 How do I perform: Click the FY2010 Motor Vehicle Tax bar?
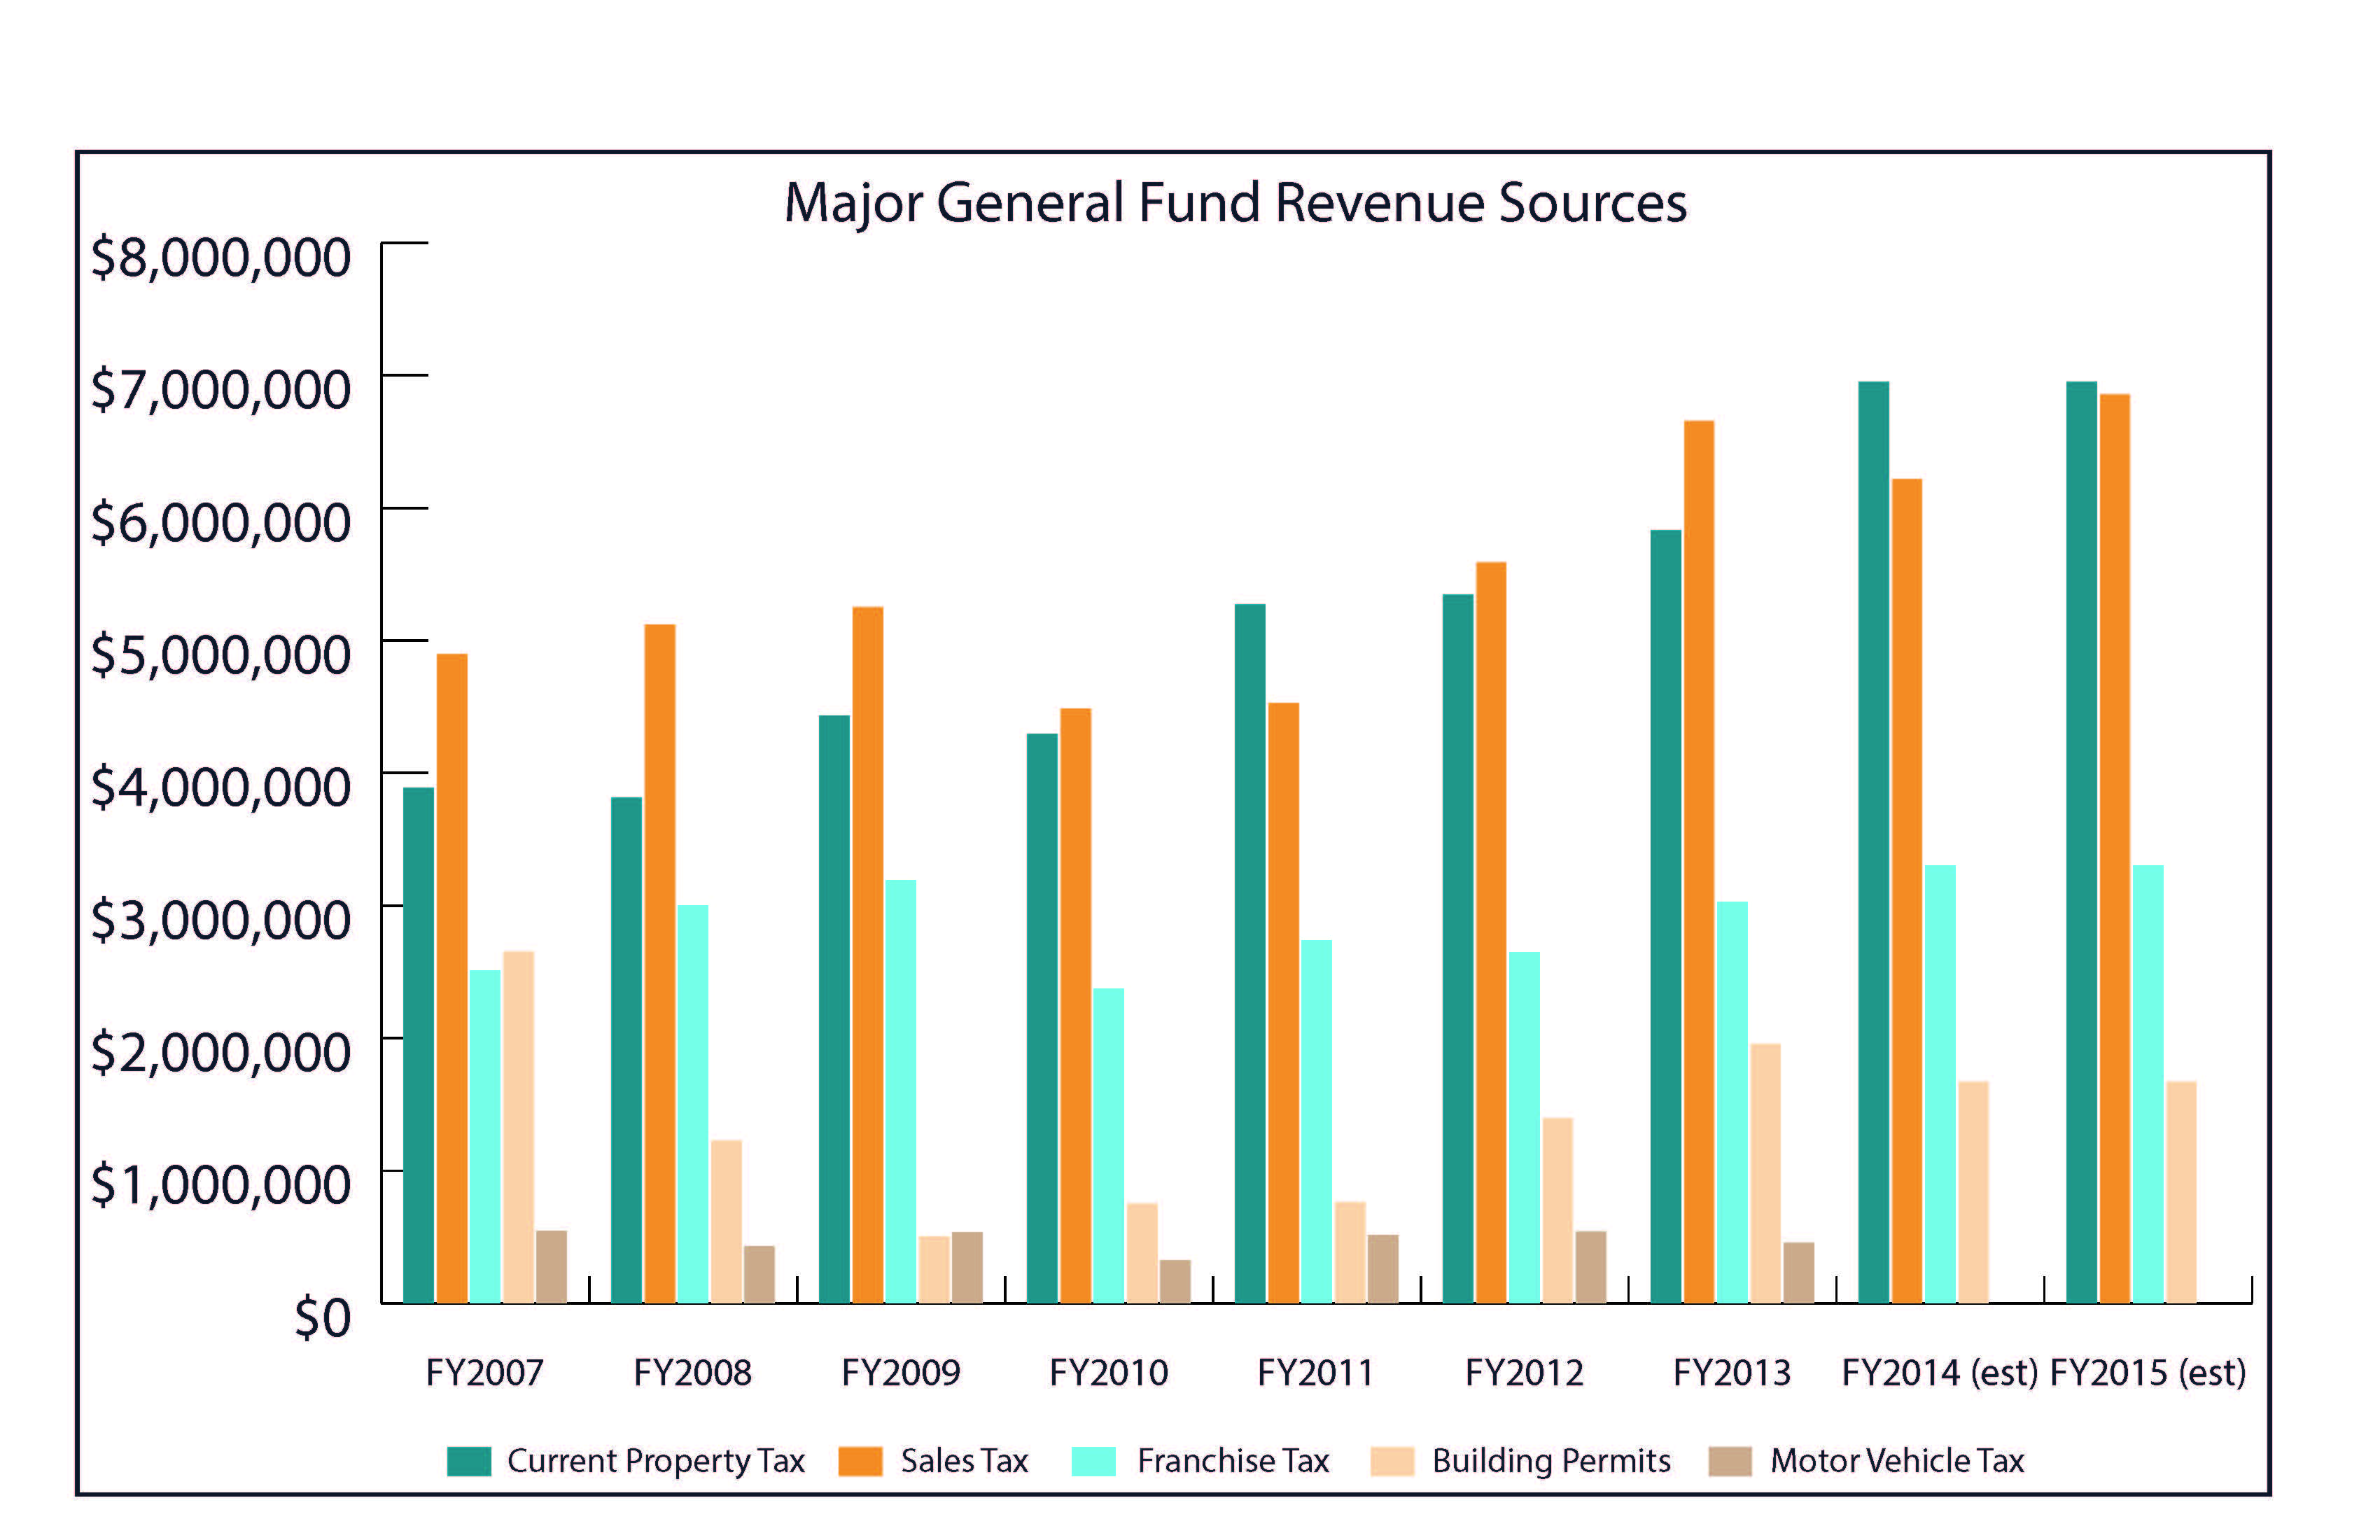click(1175, 1281)
